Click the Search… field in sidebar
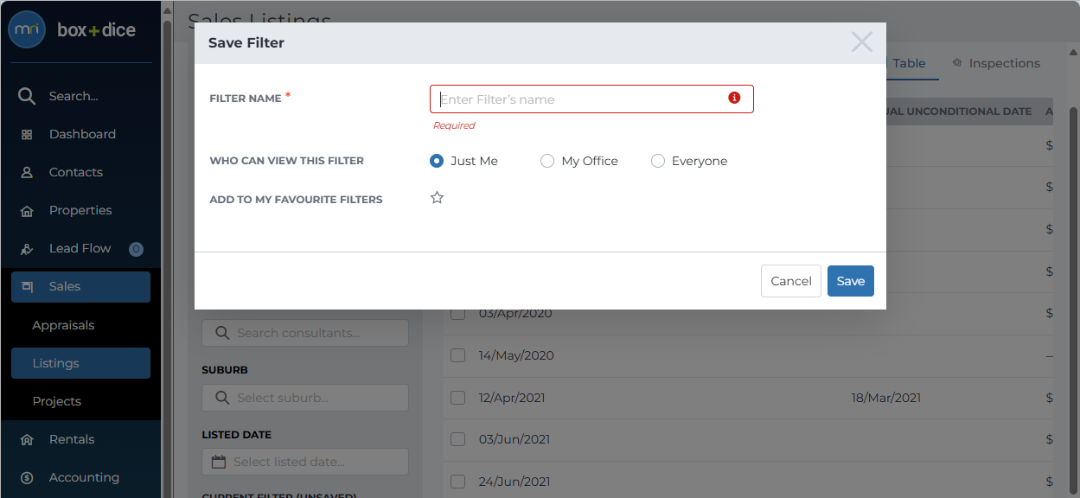 tap(74, 96)
